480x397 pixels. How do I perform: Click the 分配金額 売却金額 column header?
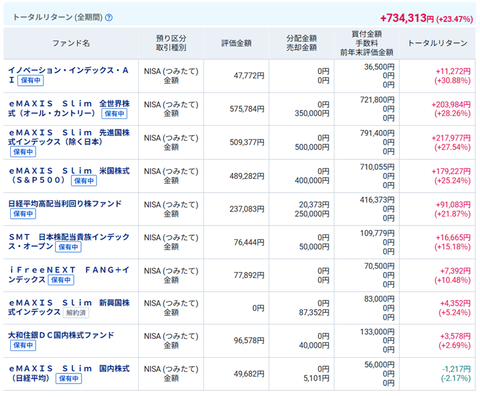tap(301, 43)
